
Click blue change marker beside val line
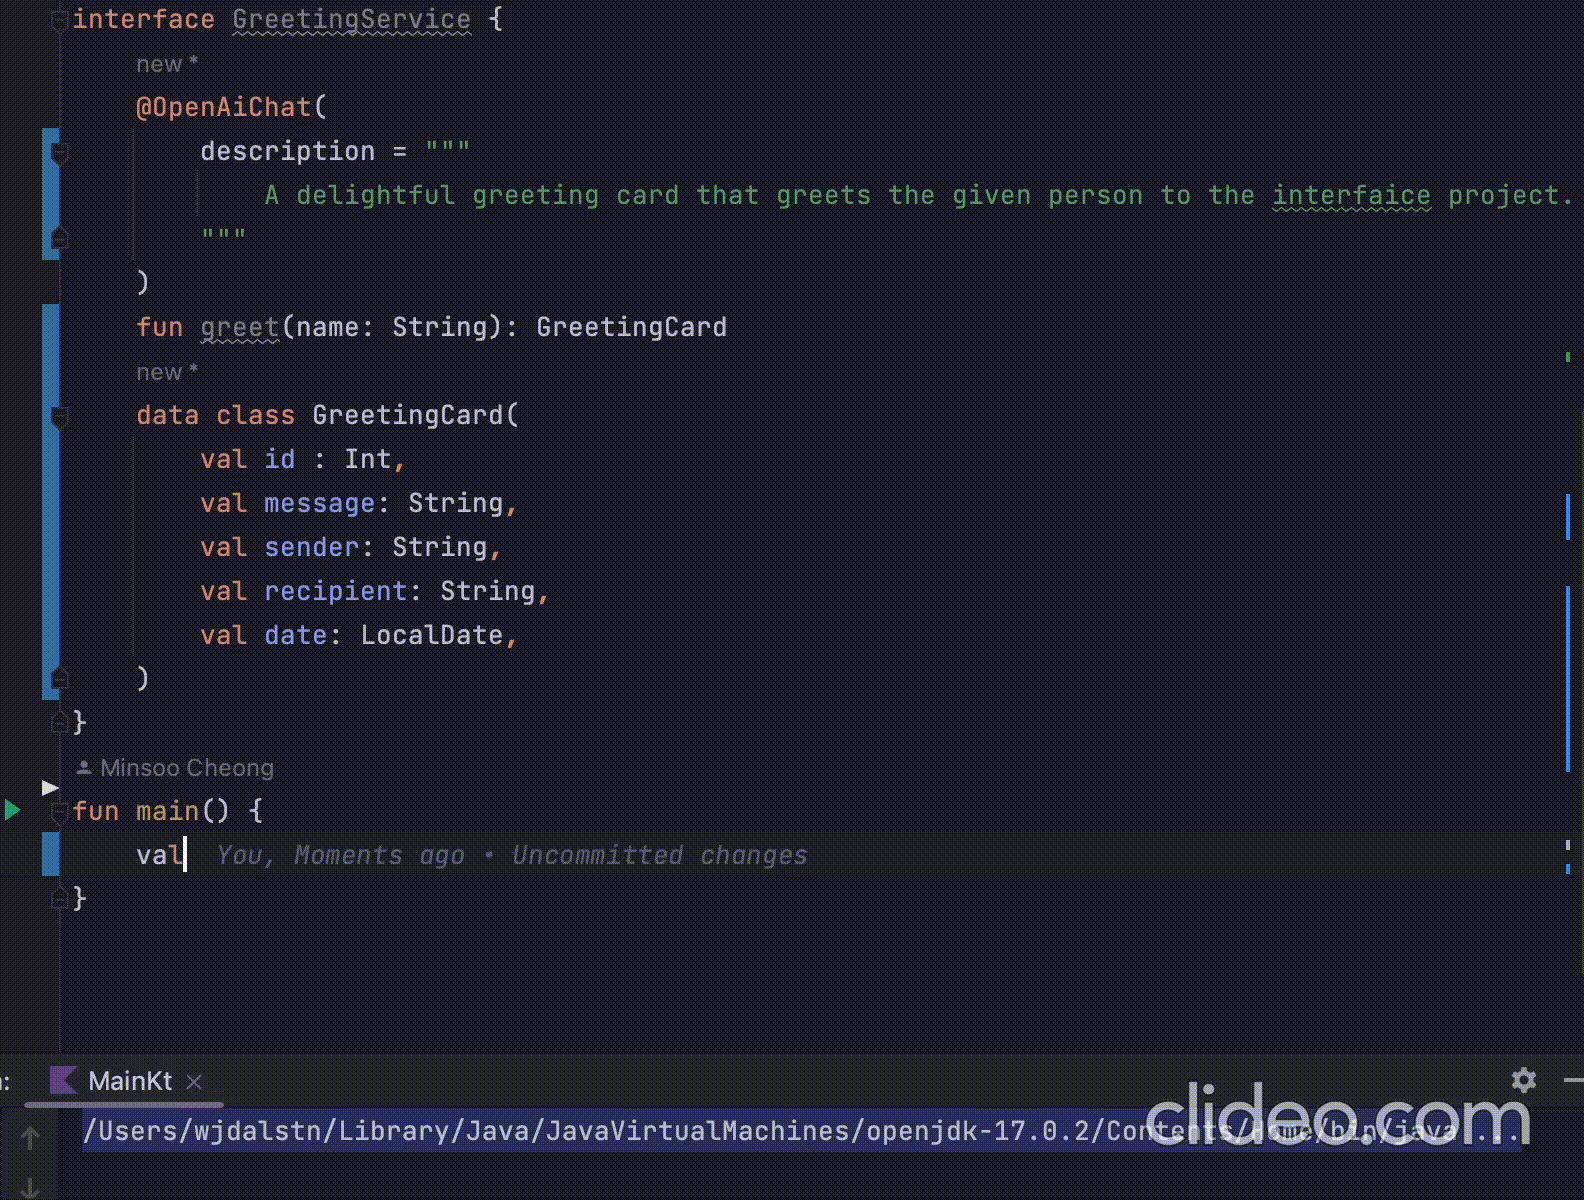click(x=50, y=854)
